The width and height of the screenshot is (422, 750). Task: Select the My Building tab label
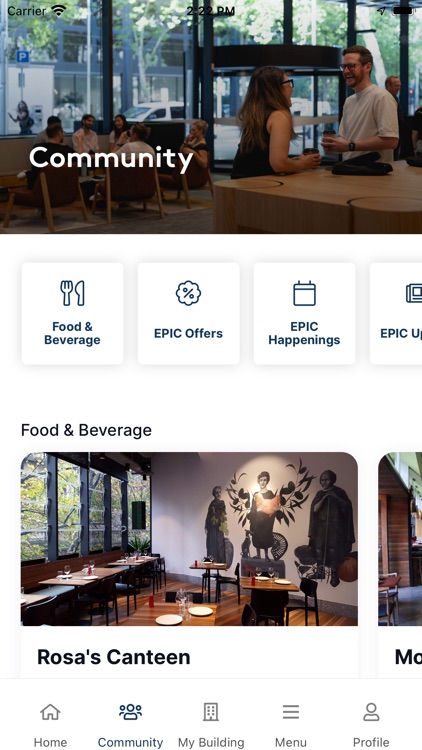click(x=211, y=742)
